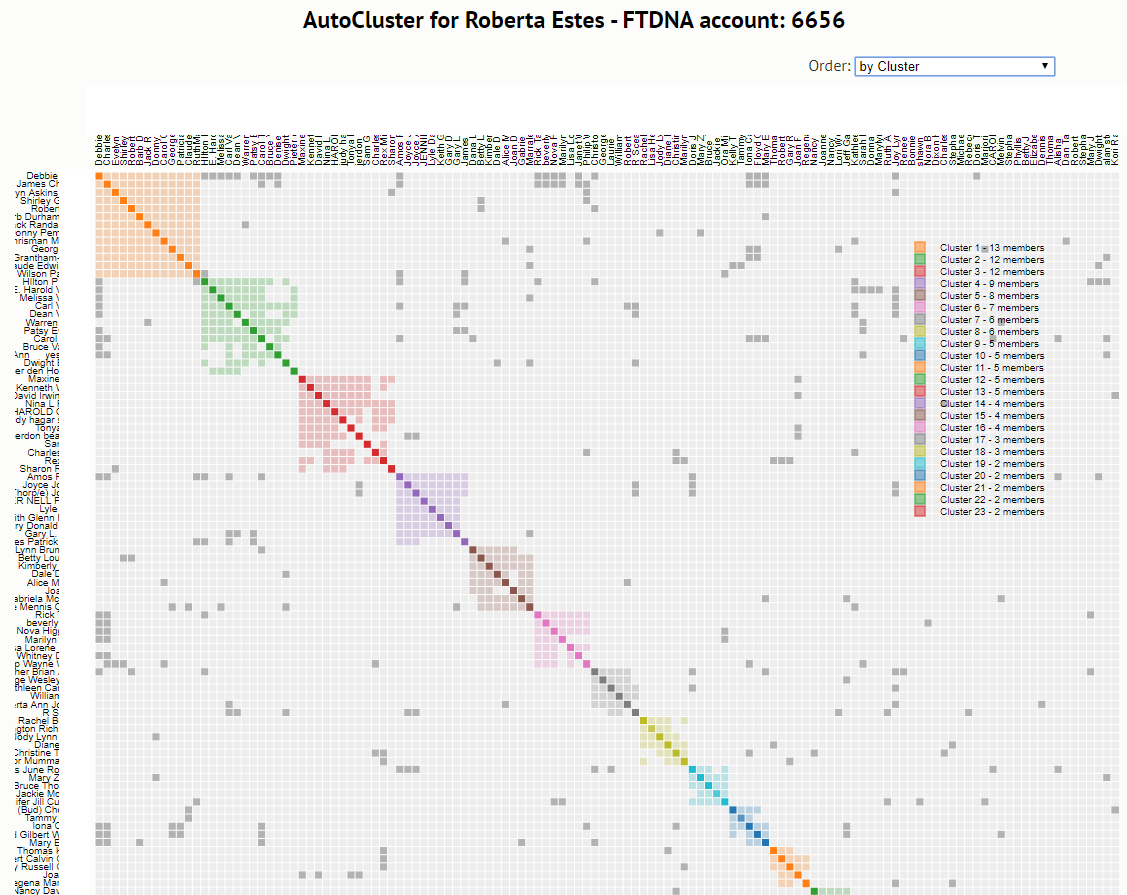The height and width of the screenshot is (895, 1127).
Task: Click the Cluster 8 olive legend swatch
Action: point(919,331)
